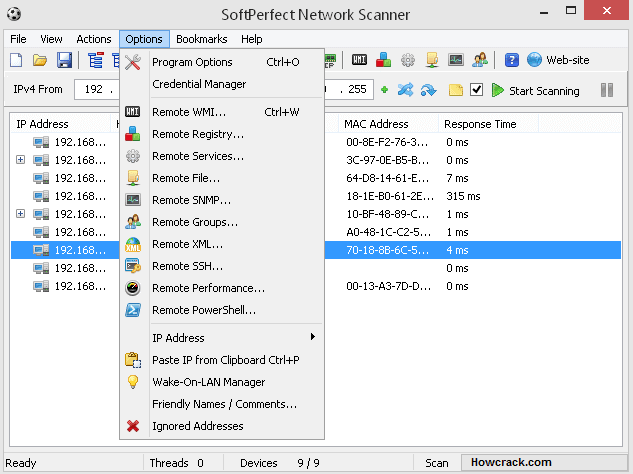Click the IP Address column header
The width and height of the screenshot is (633, 474).
click(x=61, y=124)
